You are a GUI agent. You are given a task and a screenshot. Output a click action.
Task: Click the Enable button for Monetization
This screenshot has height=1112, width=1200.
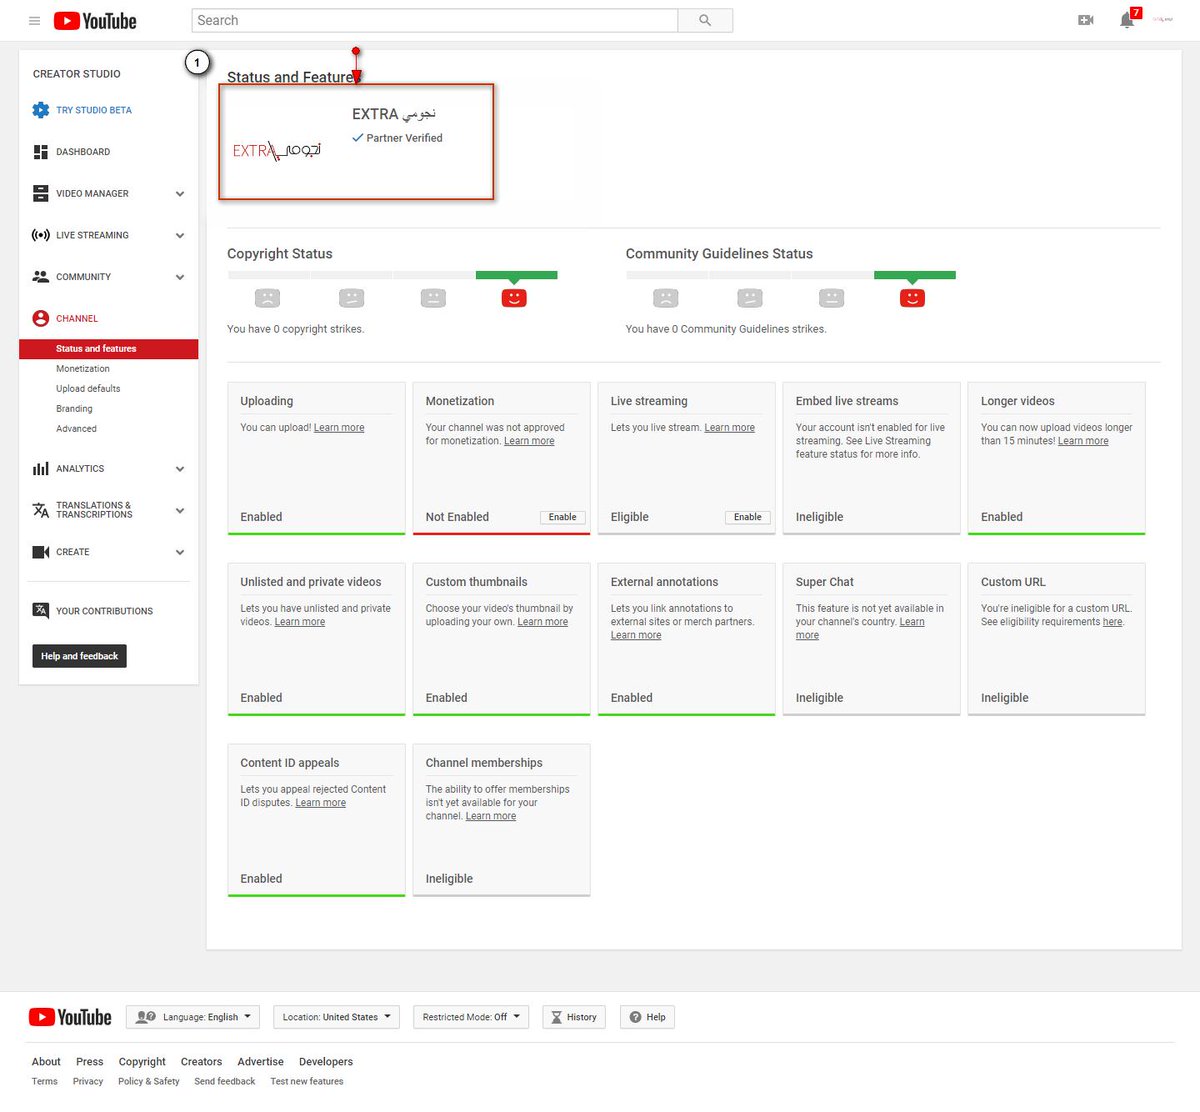tap(563, 517)
